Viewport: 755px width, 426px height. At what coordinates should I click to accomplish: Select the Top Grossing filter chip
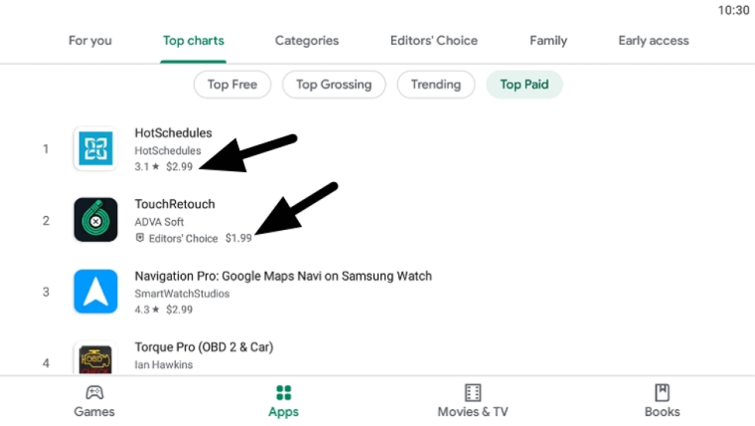pyautogui.click(x=334, y=85)
